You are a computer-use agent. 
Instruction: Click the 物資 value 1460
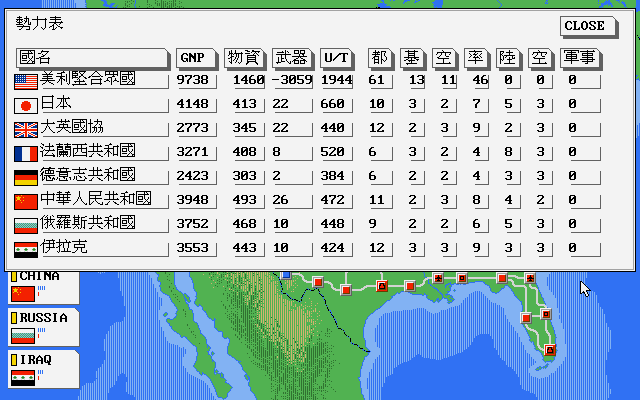pos(249,80)
